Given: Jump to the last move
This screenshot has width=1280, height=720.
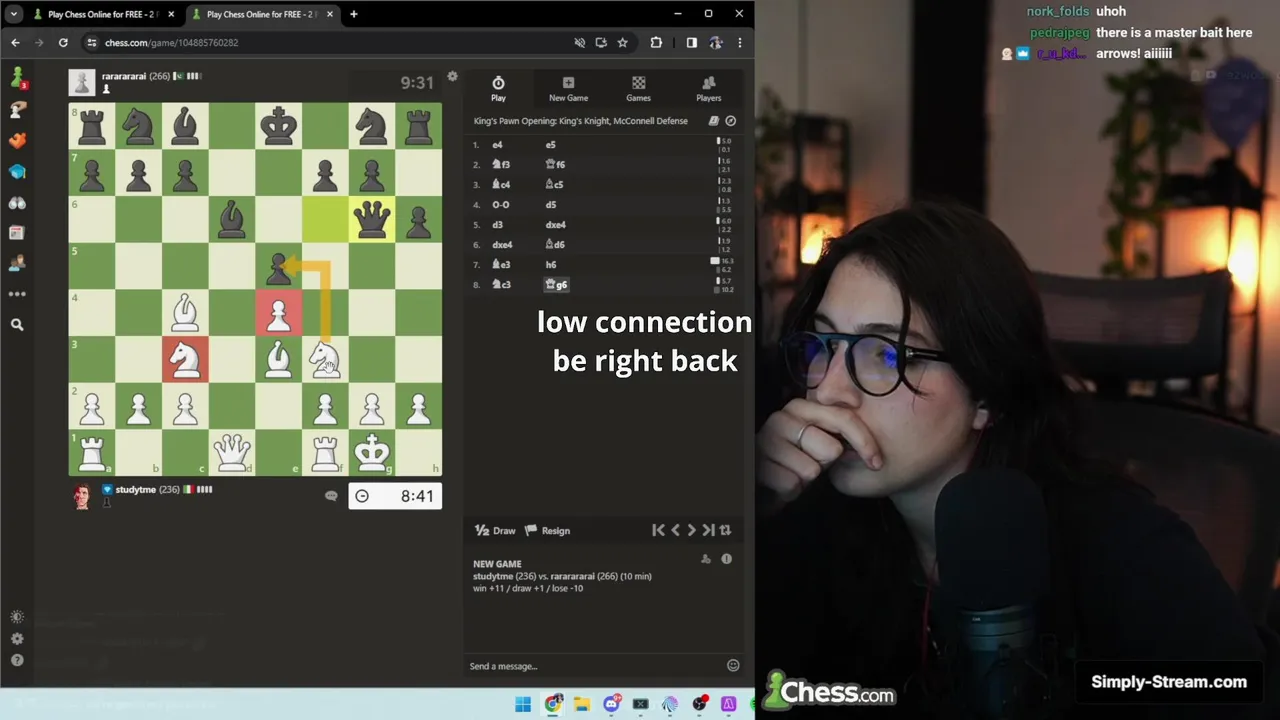Looking at the screenshot, I should [708, 530].
